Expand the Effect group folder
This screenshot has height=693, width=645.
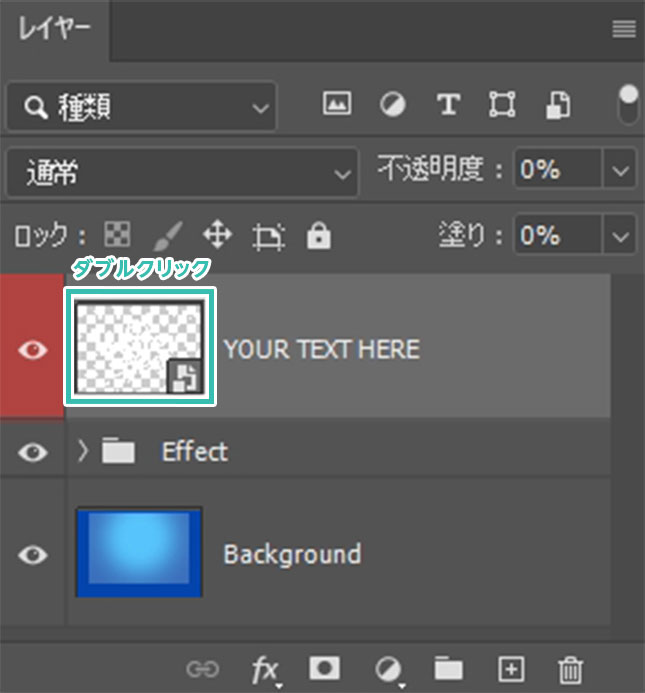[x=84, y=452]
